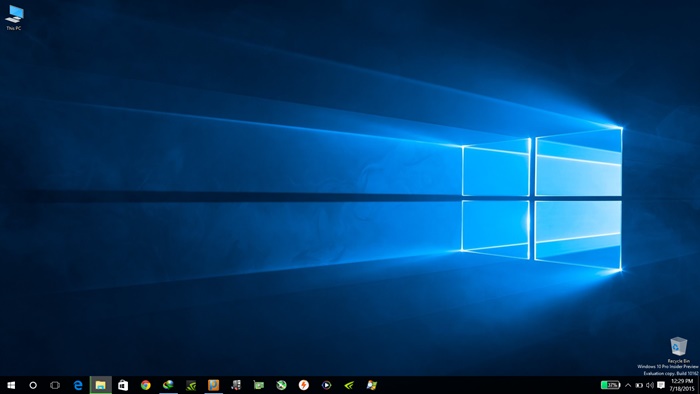Open the Start menu
The width and height of the screenshot is (700, 394).
(x=11, y=385)
